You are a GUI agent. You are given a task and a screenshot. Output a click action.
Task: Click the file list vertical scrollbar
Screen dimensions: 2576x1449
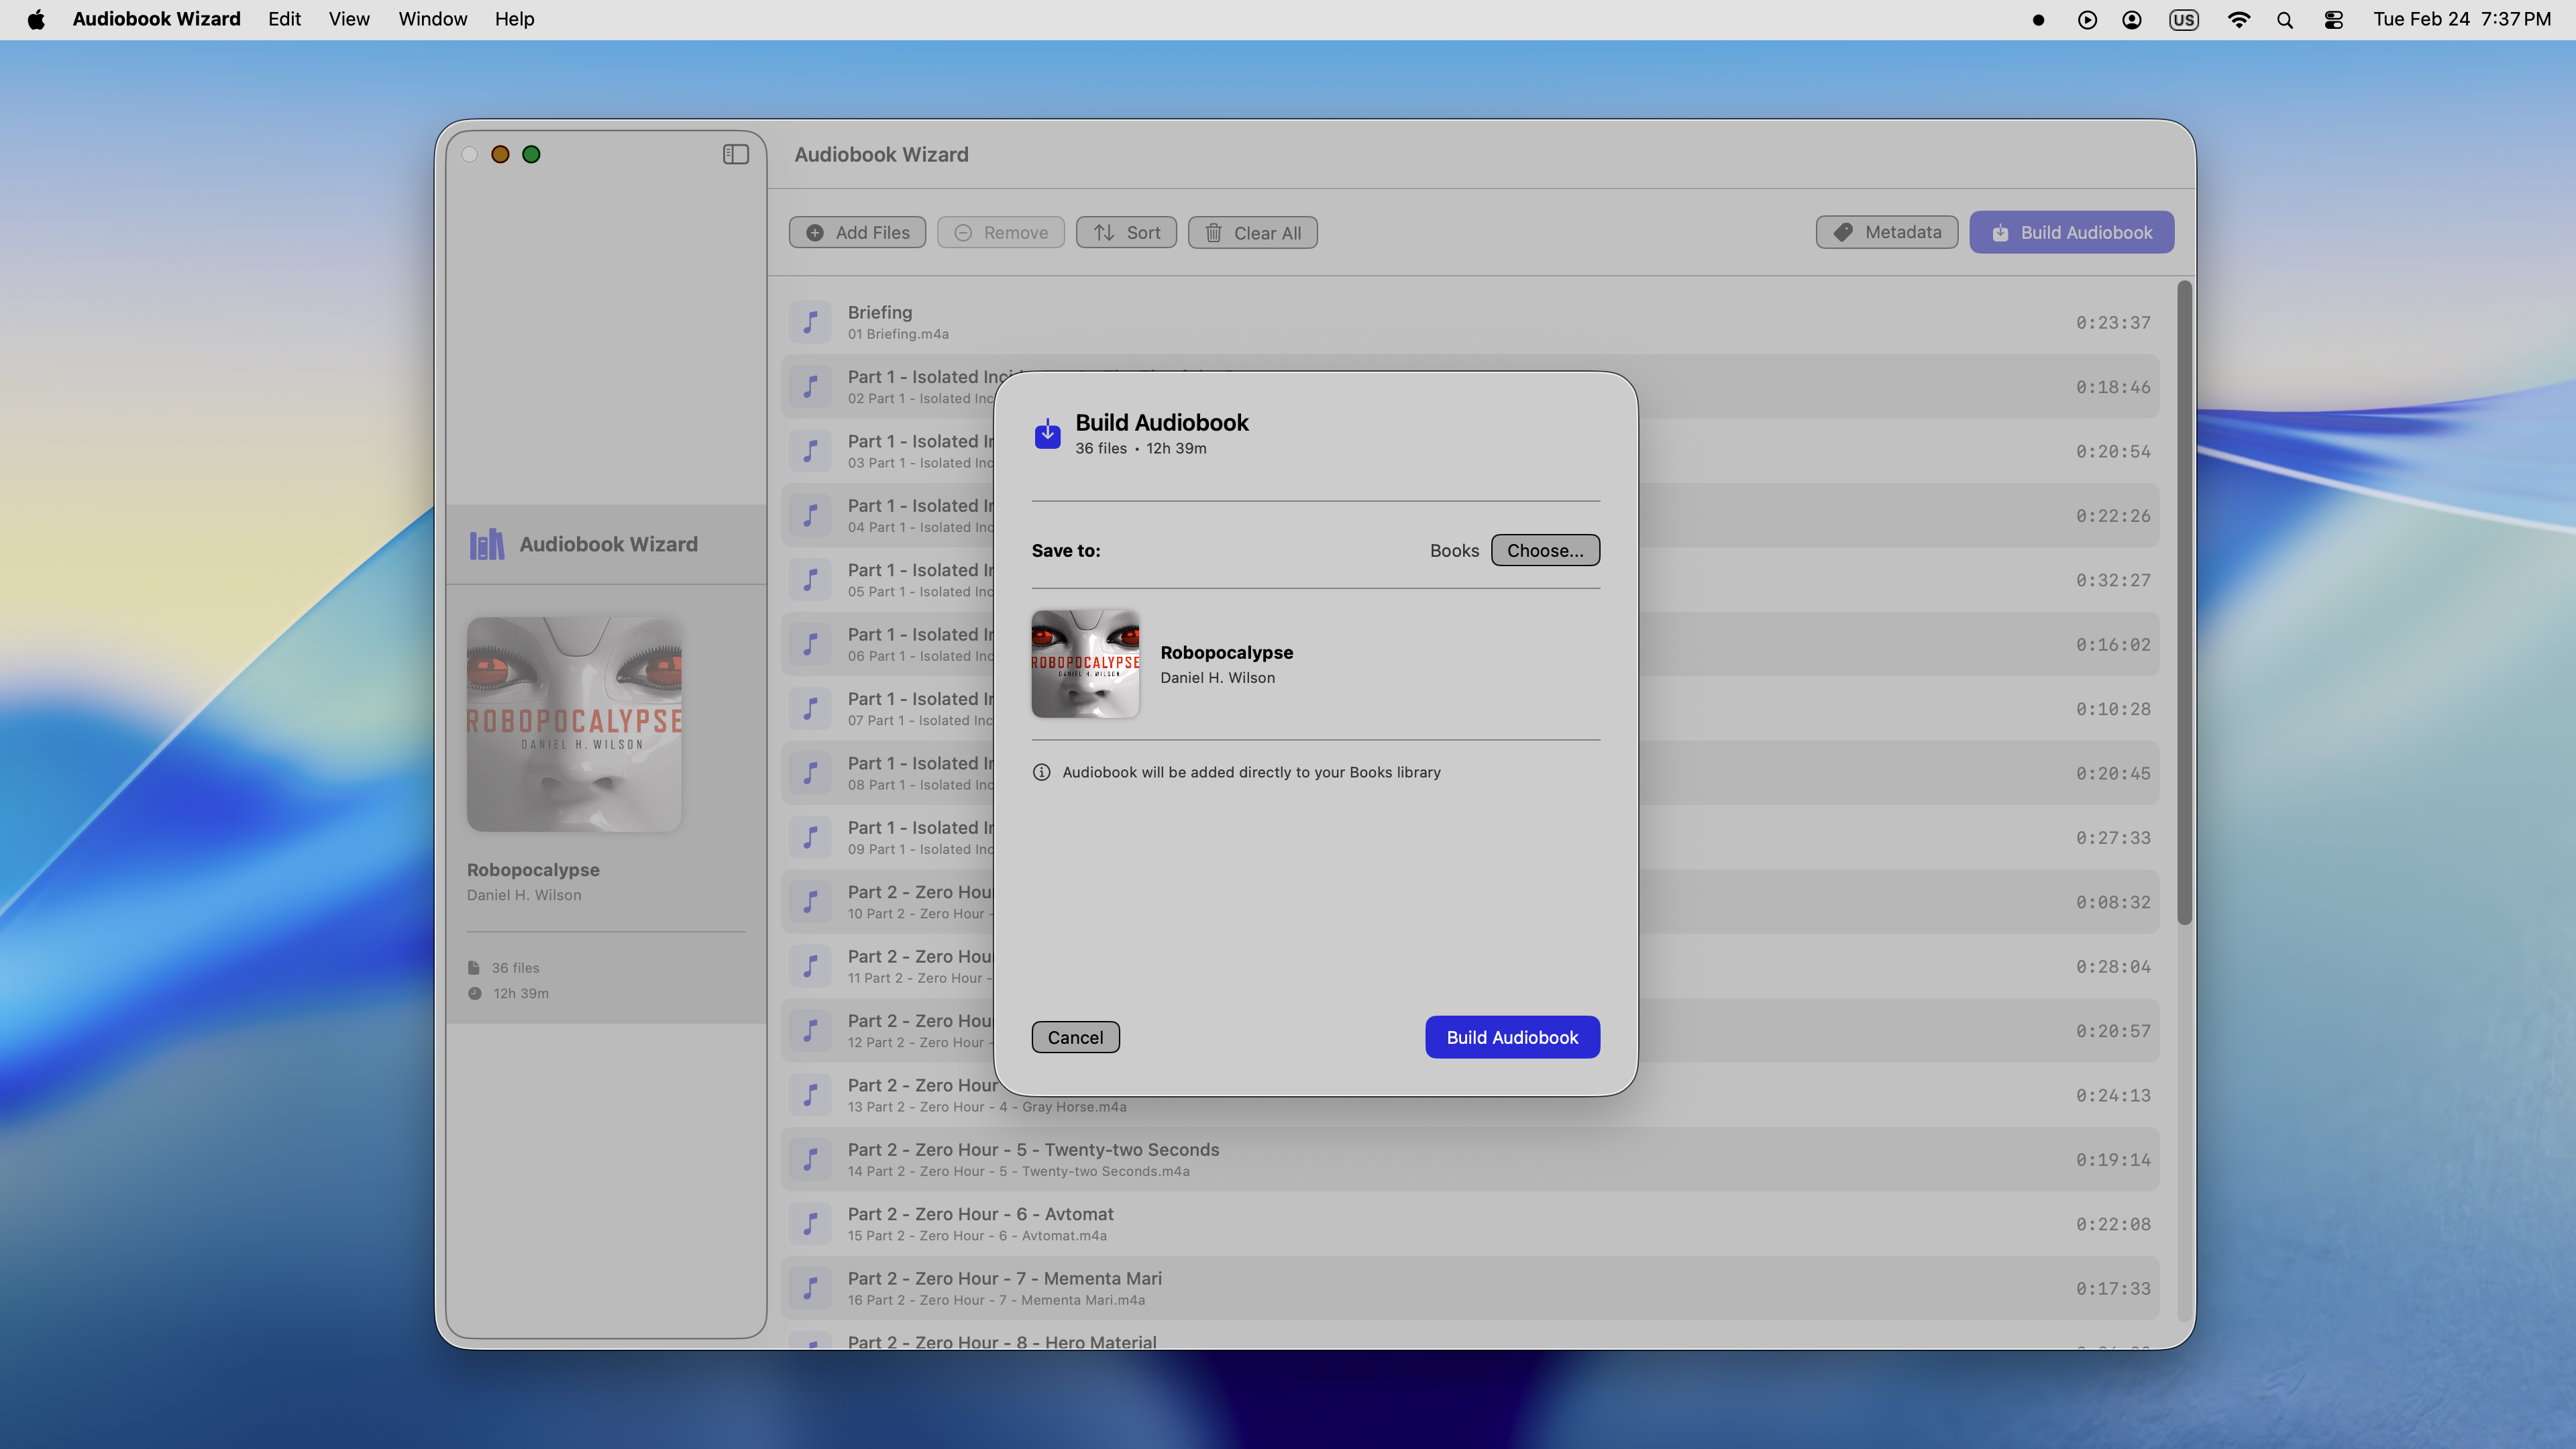[2184, 600]
